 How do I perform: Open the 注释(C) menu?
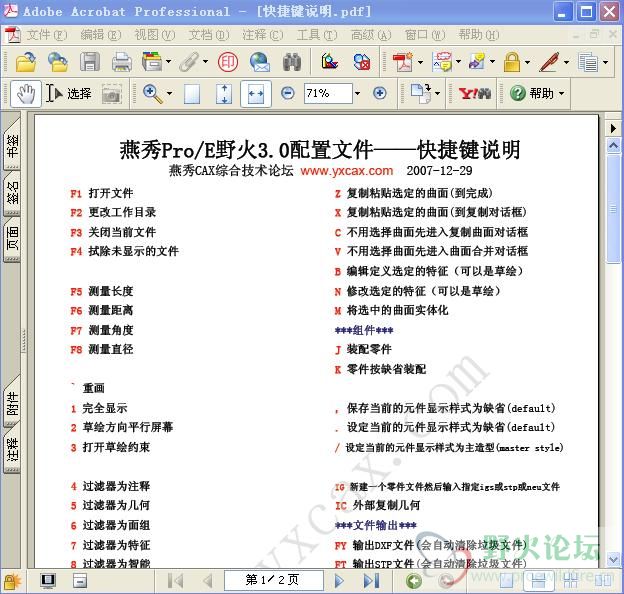coord(263,35)
